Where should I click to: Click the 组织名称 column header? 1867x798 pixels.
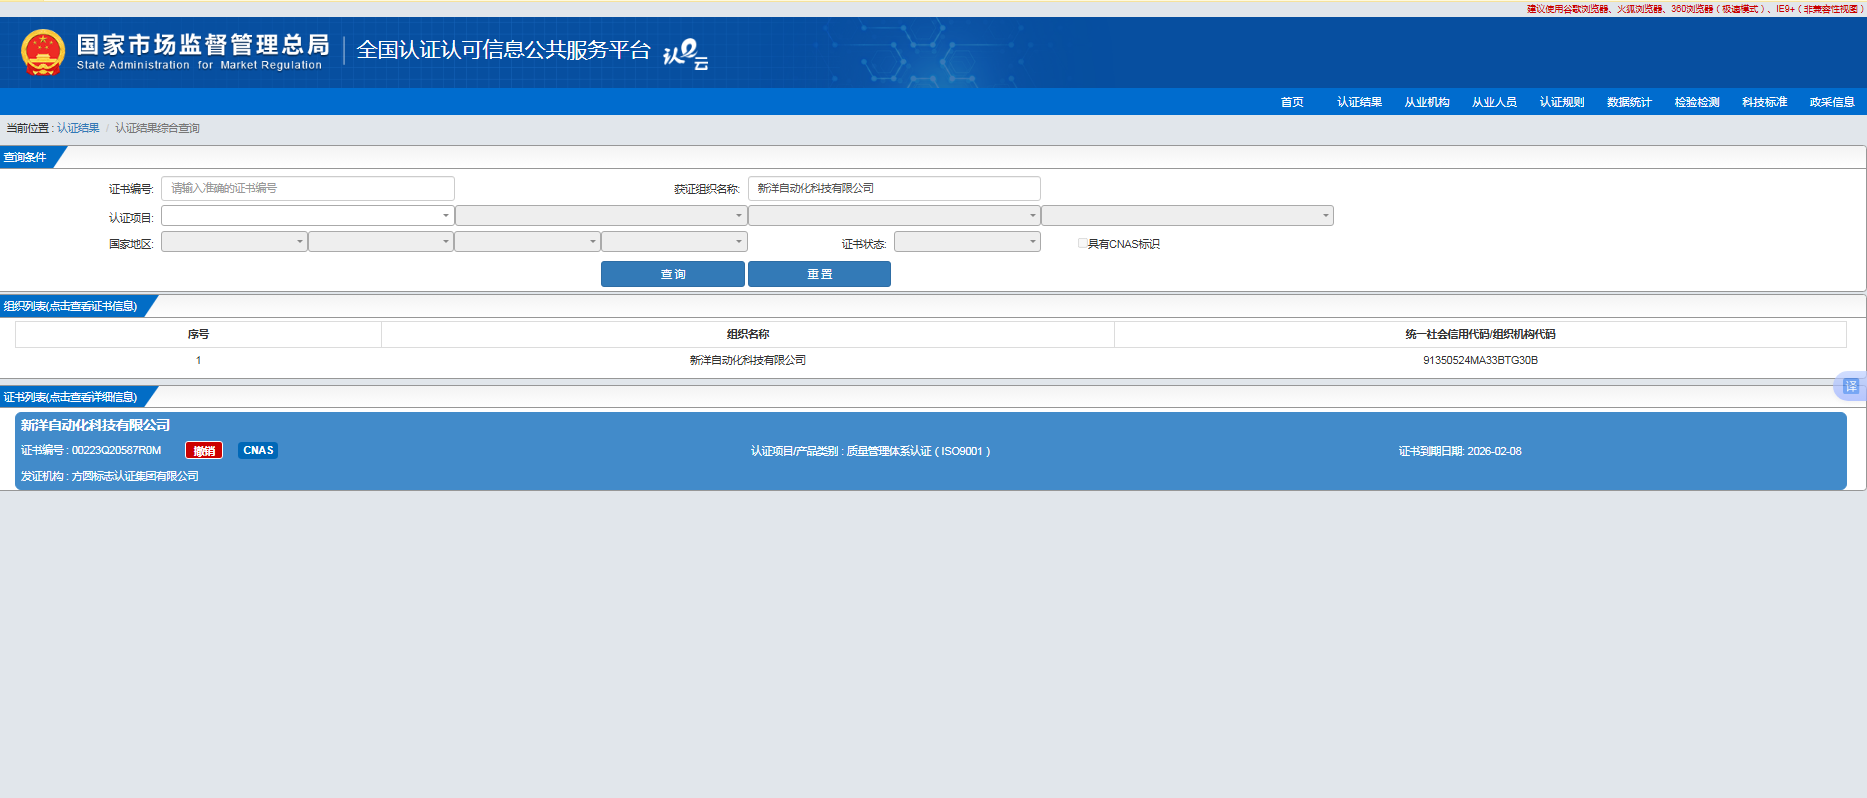click(748, 334)
